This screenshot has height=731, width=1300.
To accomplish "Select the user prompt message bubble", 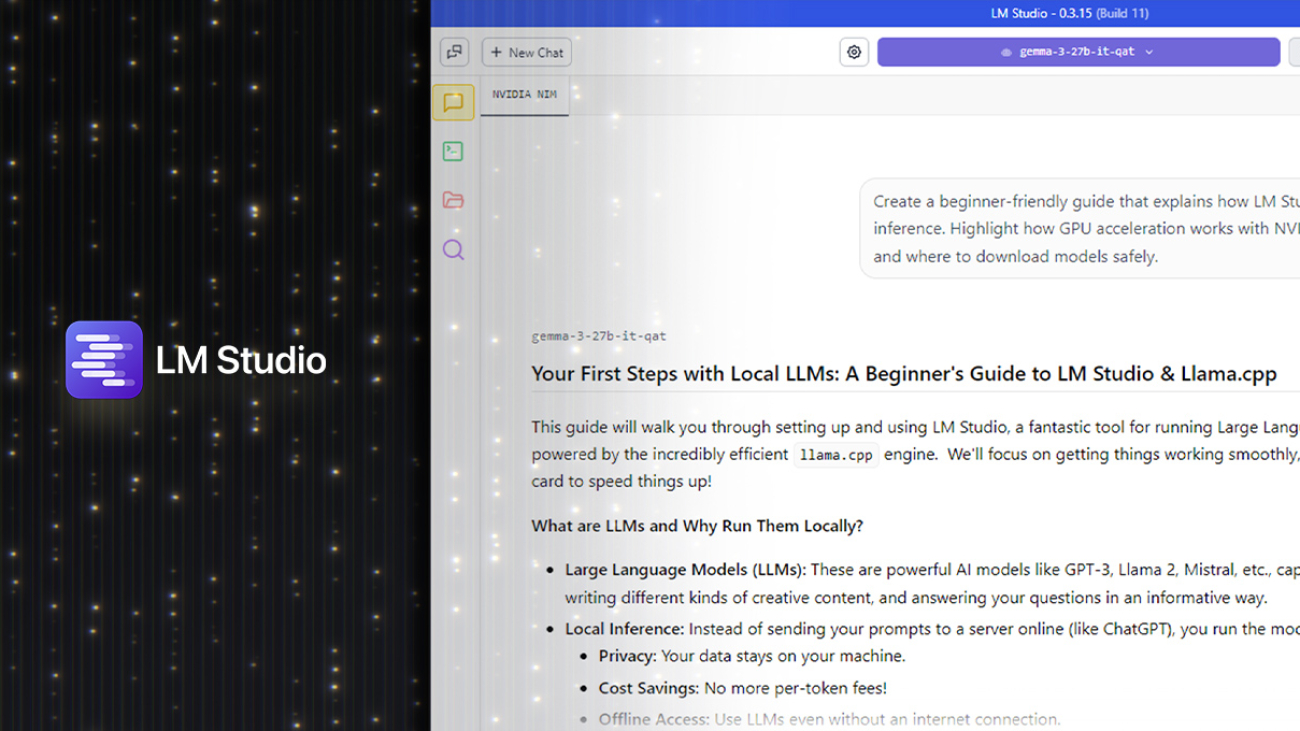I will pyautogui.click(x=1080, y=229).
